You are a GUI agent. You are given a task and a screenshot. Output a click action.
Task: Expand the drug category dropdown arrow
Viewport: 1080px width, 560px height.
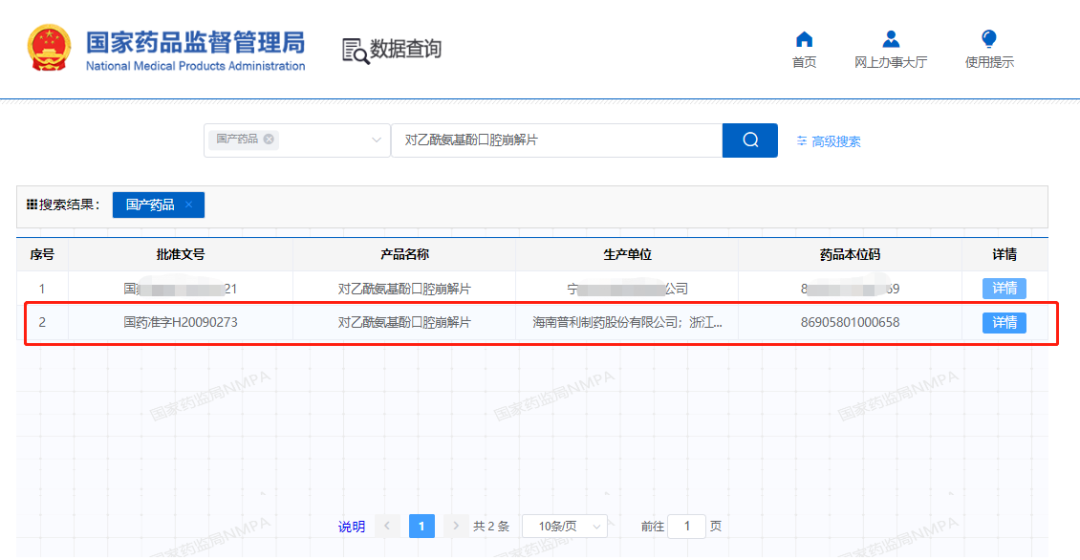(x=377, y=140)
